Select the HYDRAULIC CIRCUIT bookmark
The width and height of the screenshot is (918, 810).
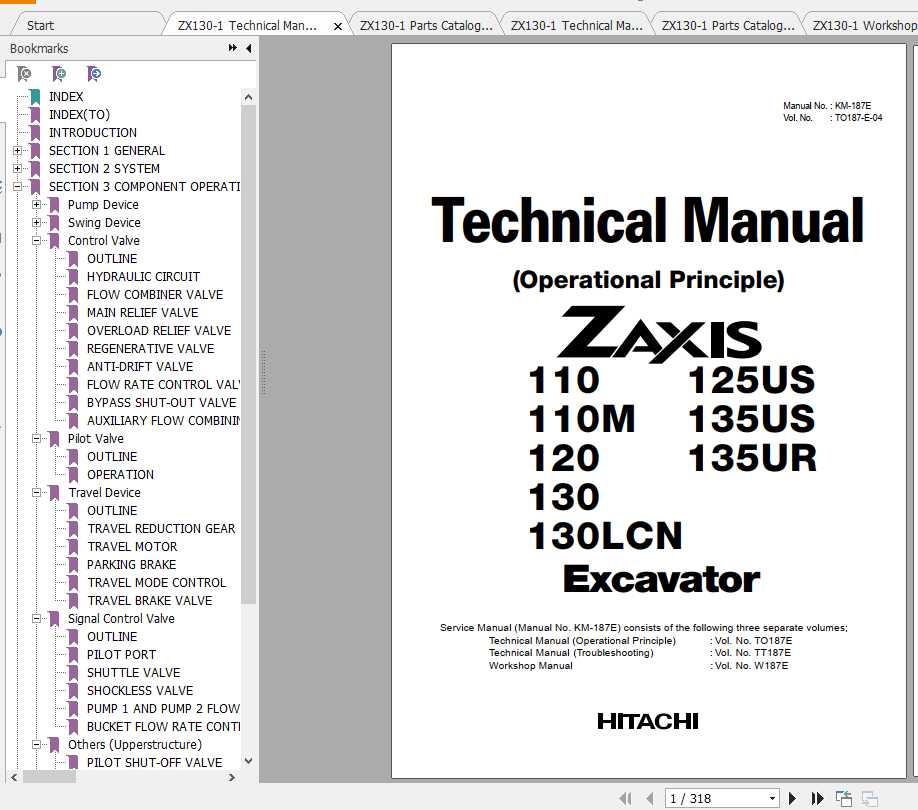[x=141, y=276]
